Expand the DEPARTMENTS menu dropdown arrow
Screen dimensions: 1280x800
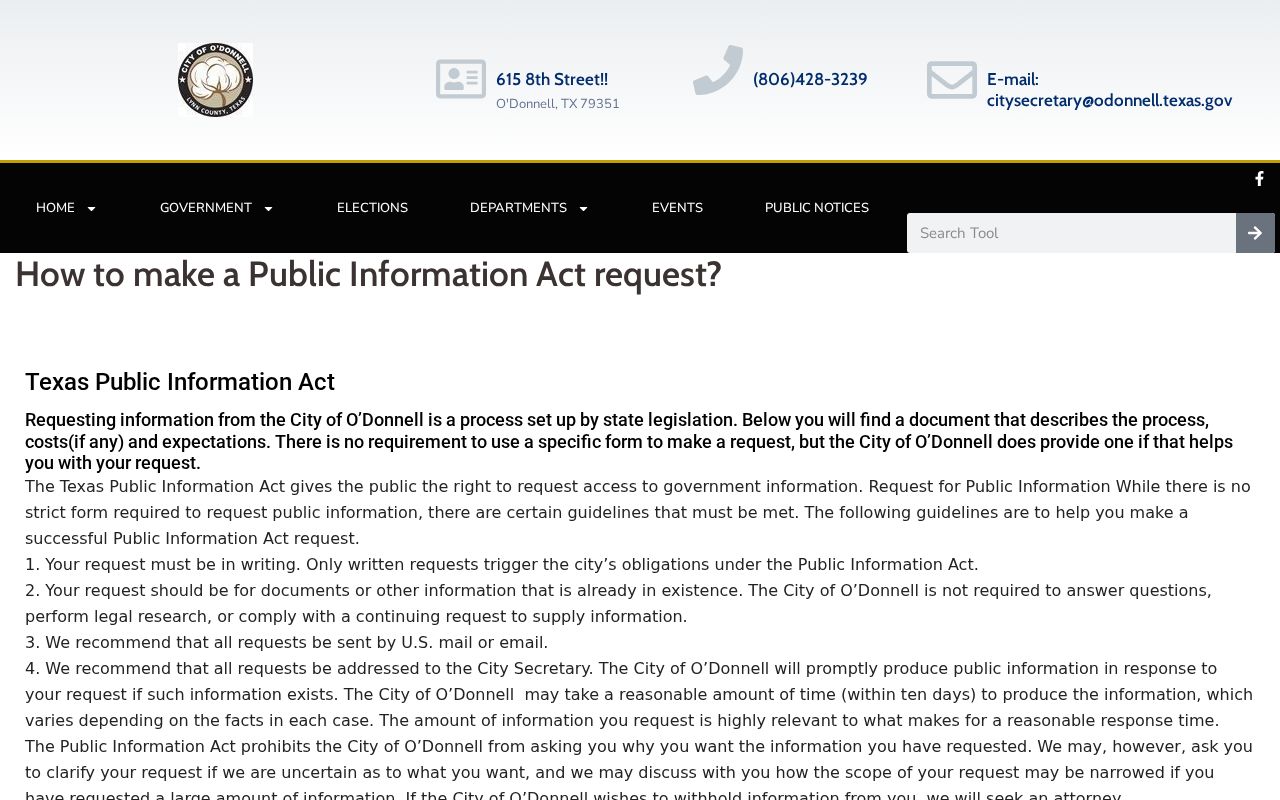coord(583,208)
